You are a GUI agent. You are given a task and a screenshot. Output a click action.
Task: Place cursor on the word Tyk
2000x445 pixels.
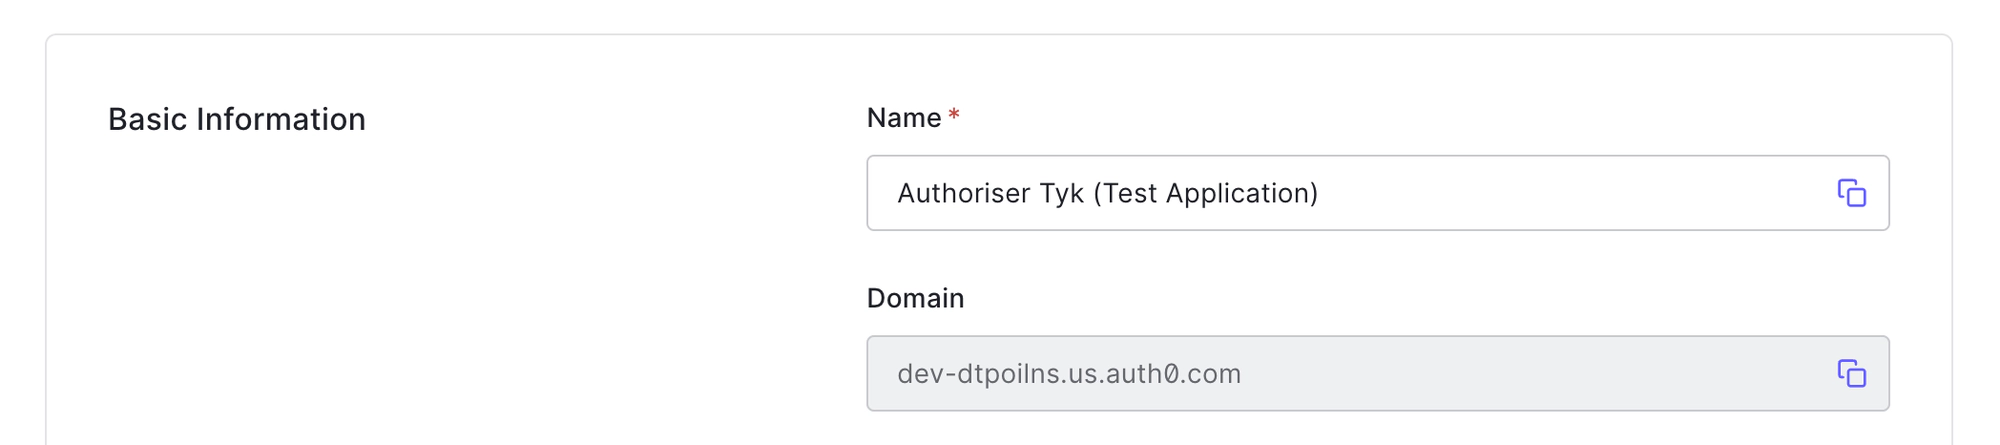pos(1061,193)
